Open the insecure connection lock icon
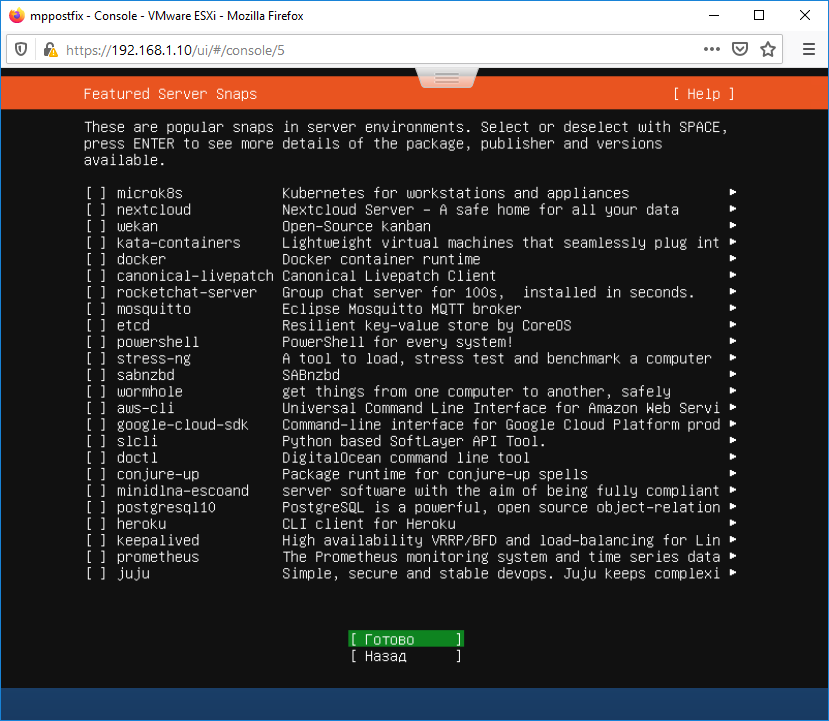 50,50
